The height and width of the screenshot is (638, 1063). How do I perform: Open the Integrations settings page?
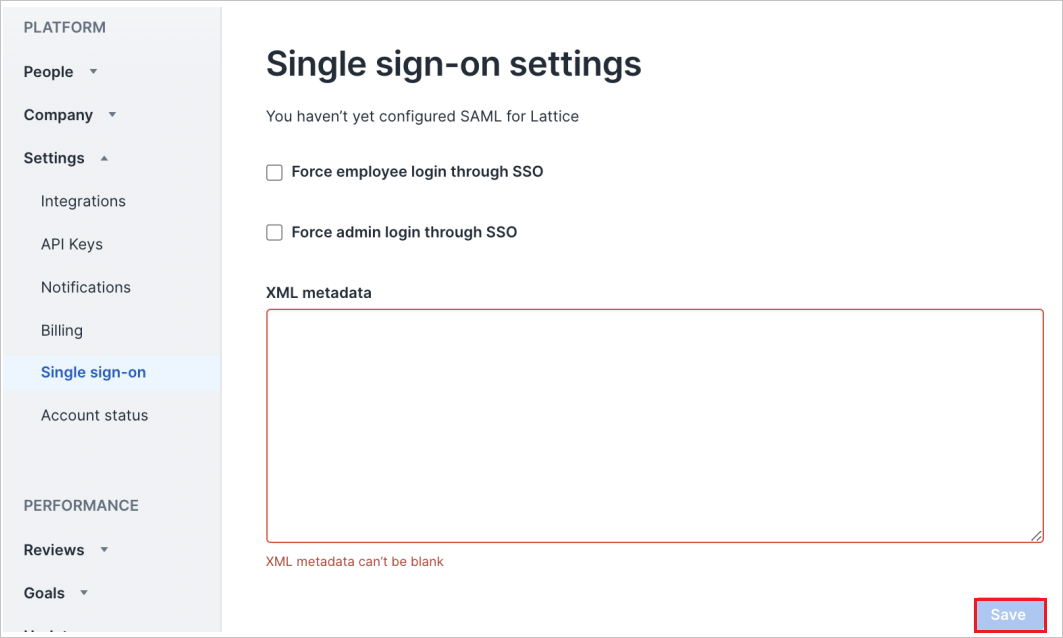(x=83, y=201)
